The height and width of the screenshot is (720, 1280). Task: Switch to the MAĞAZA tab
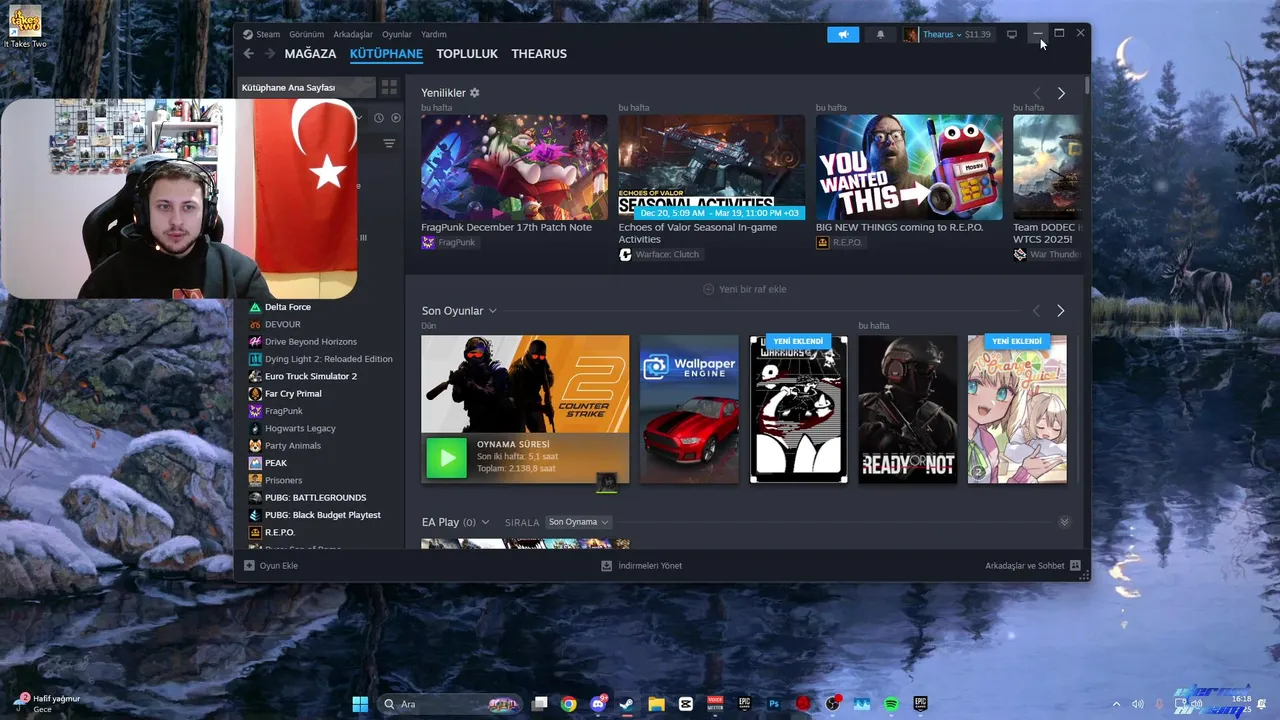tap(310, 54)
